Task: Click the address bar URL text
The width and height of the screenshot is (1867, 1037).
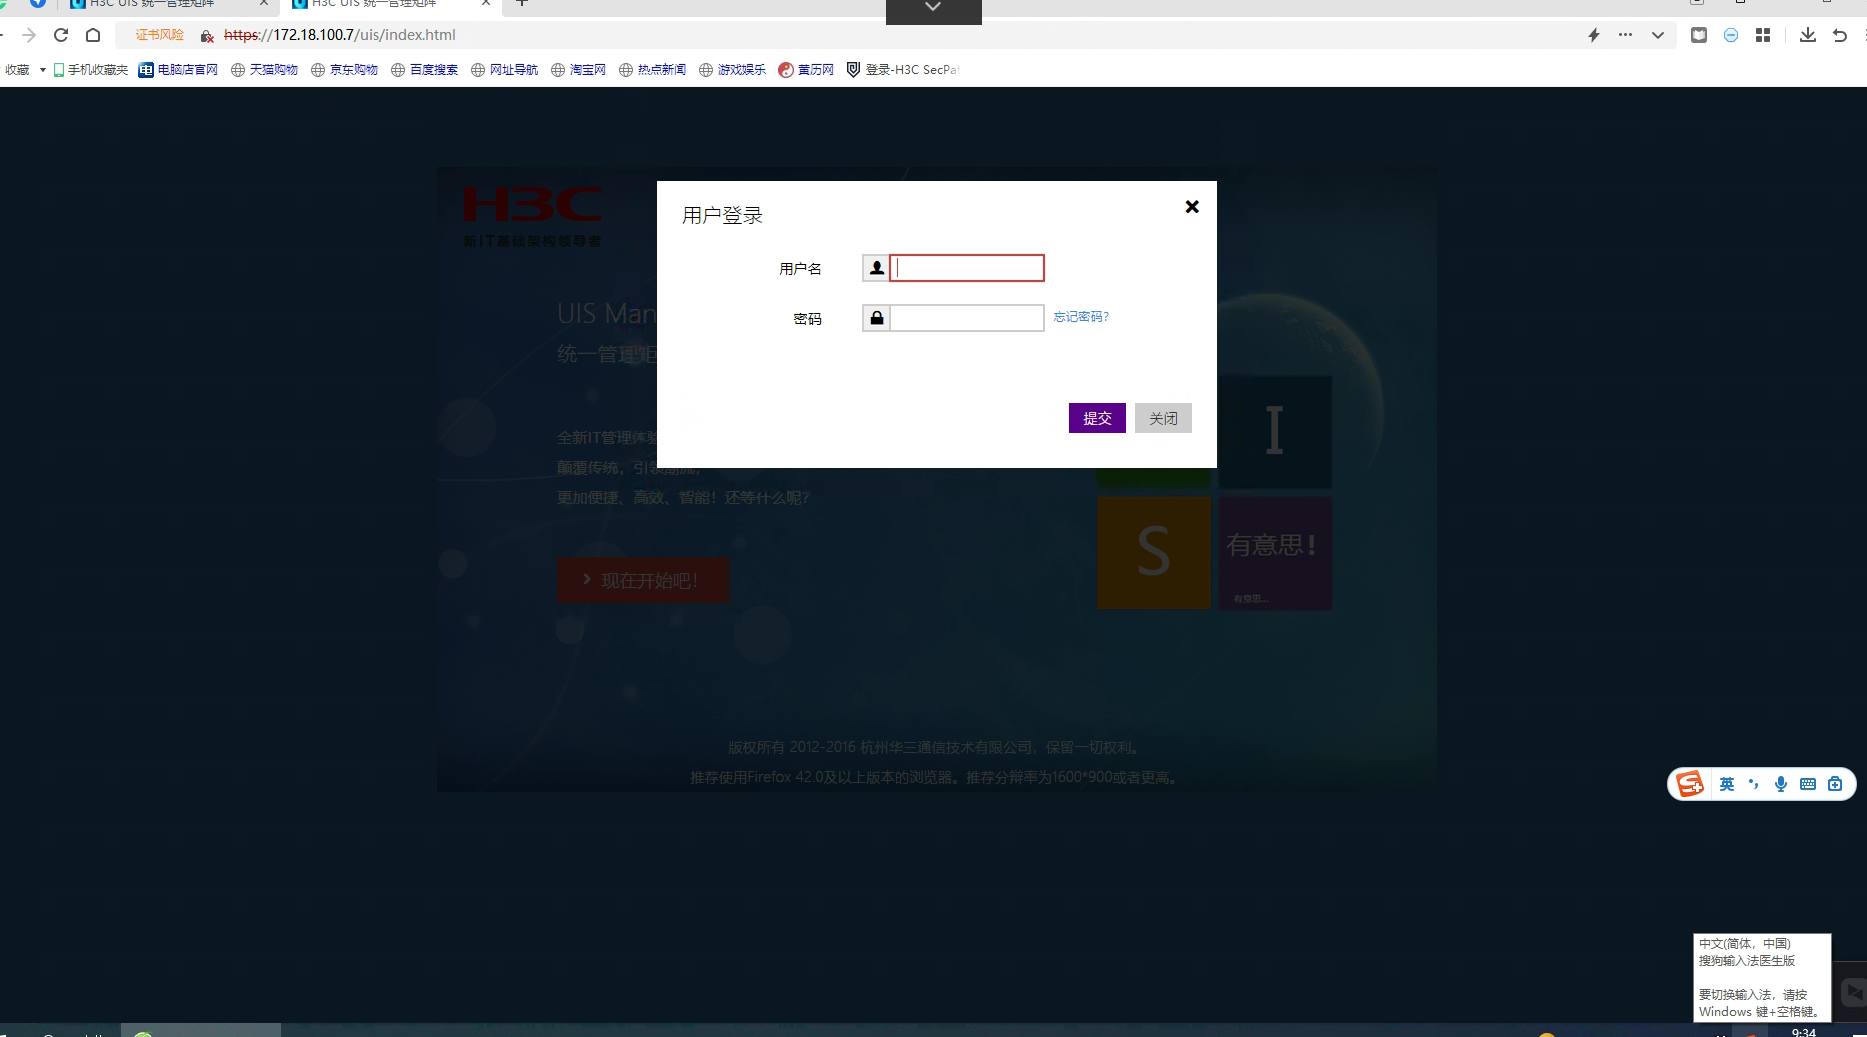Action: click(x=340, y=35)
